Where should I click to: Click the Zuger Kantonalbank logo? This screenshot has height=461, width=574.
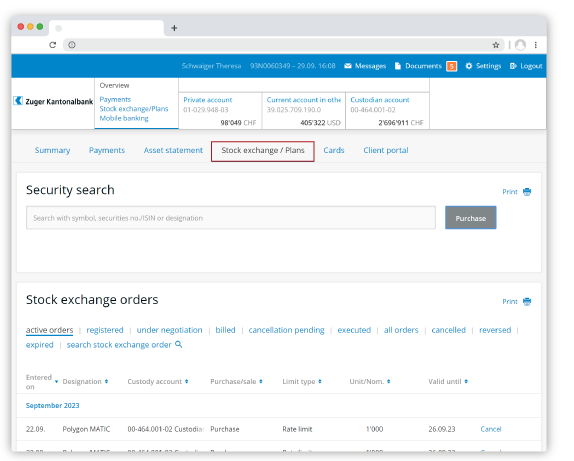53,101
